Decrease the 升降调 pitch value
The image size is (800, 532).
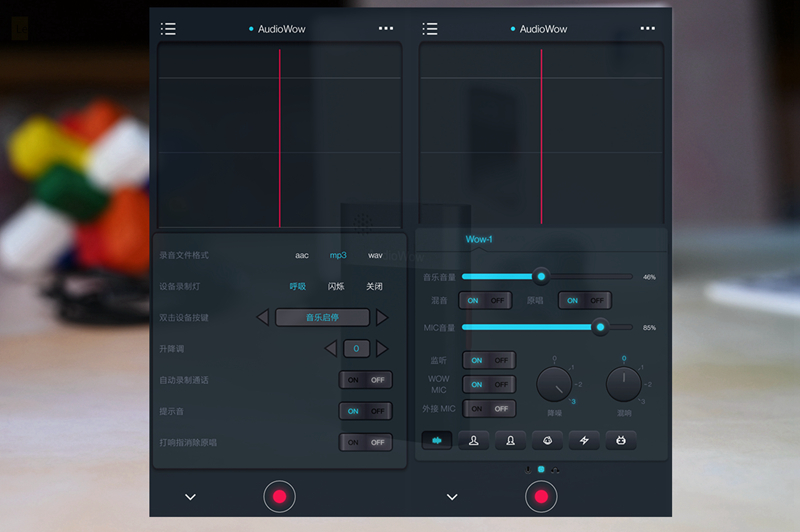tap(331, 348)
